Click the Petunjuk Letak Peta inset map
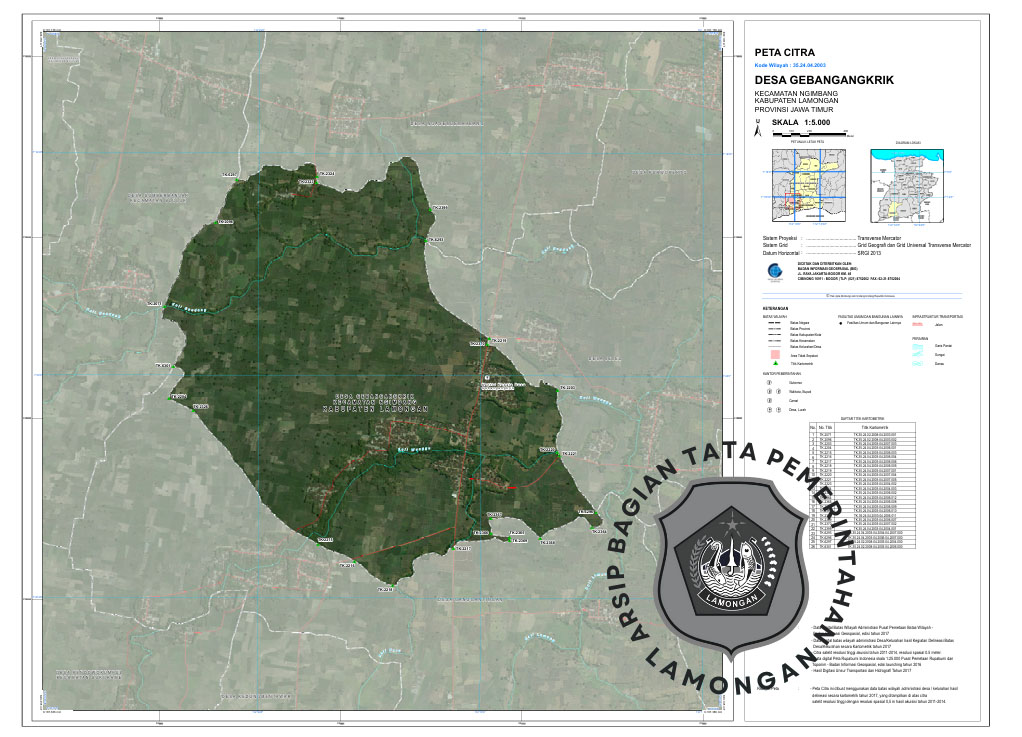The width and height of the screenshot is (1022, 737). click(x=806, y=186)
